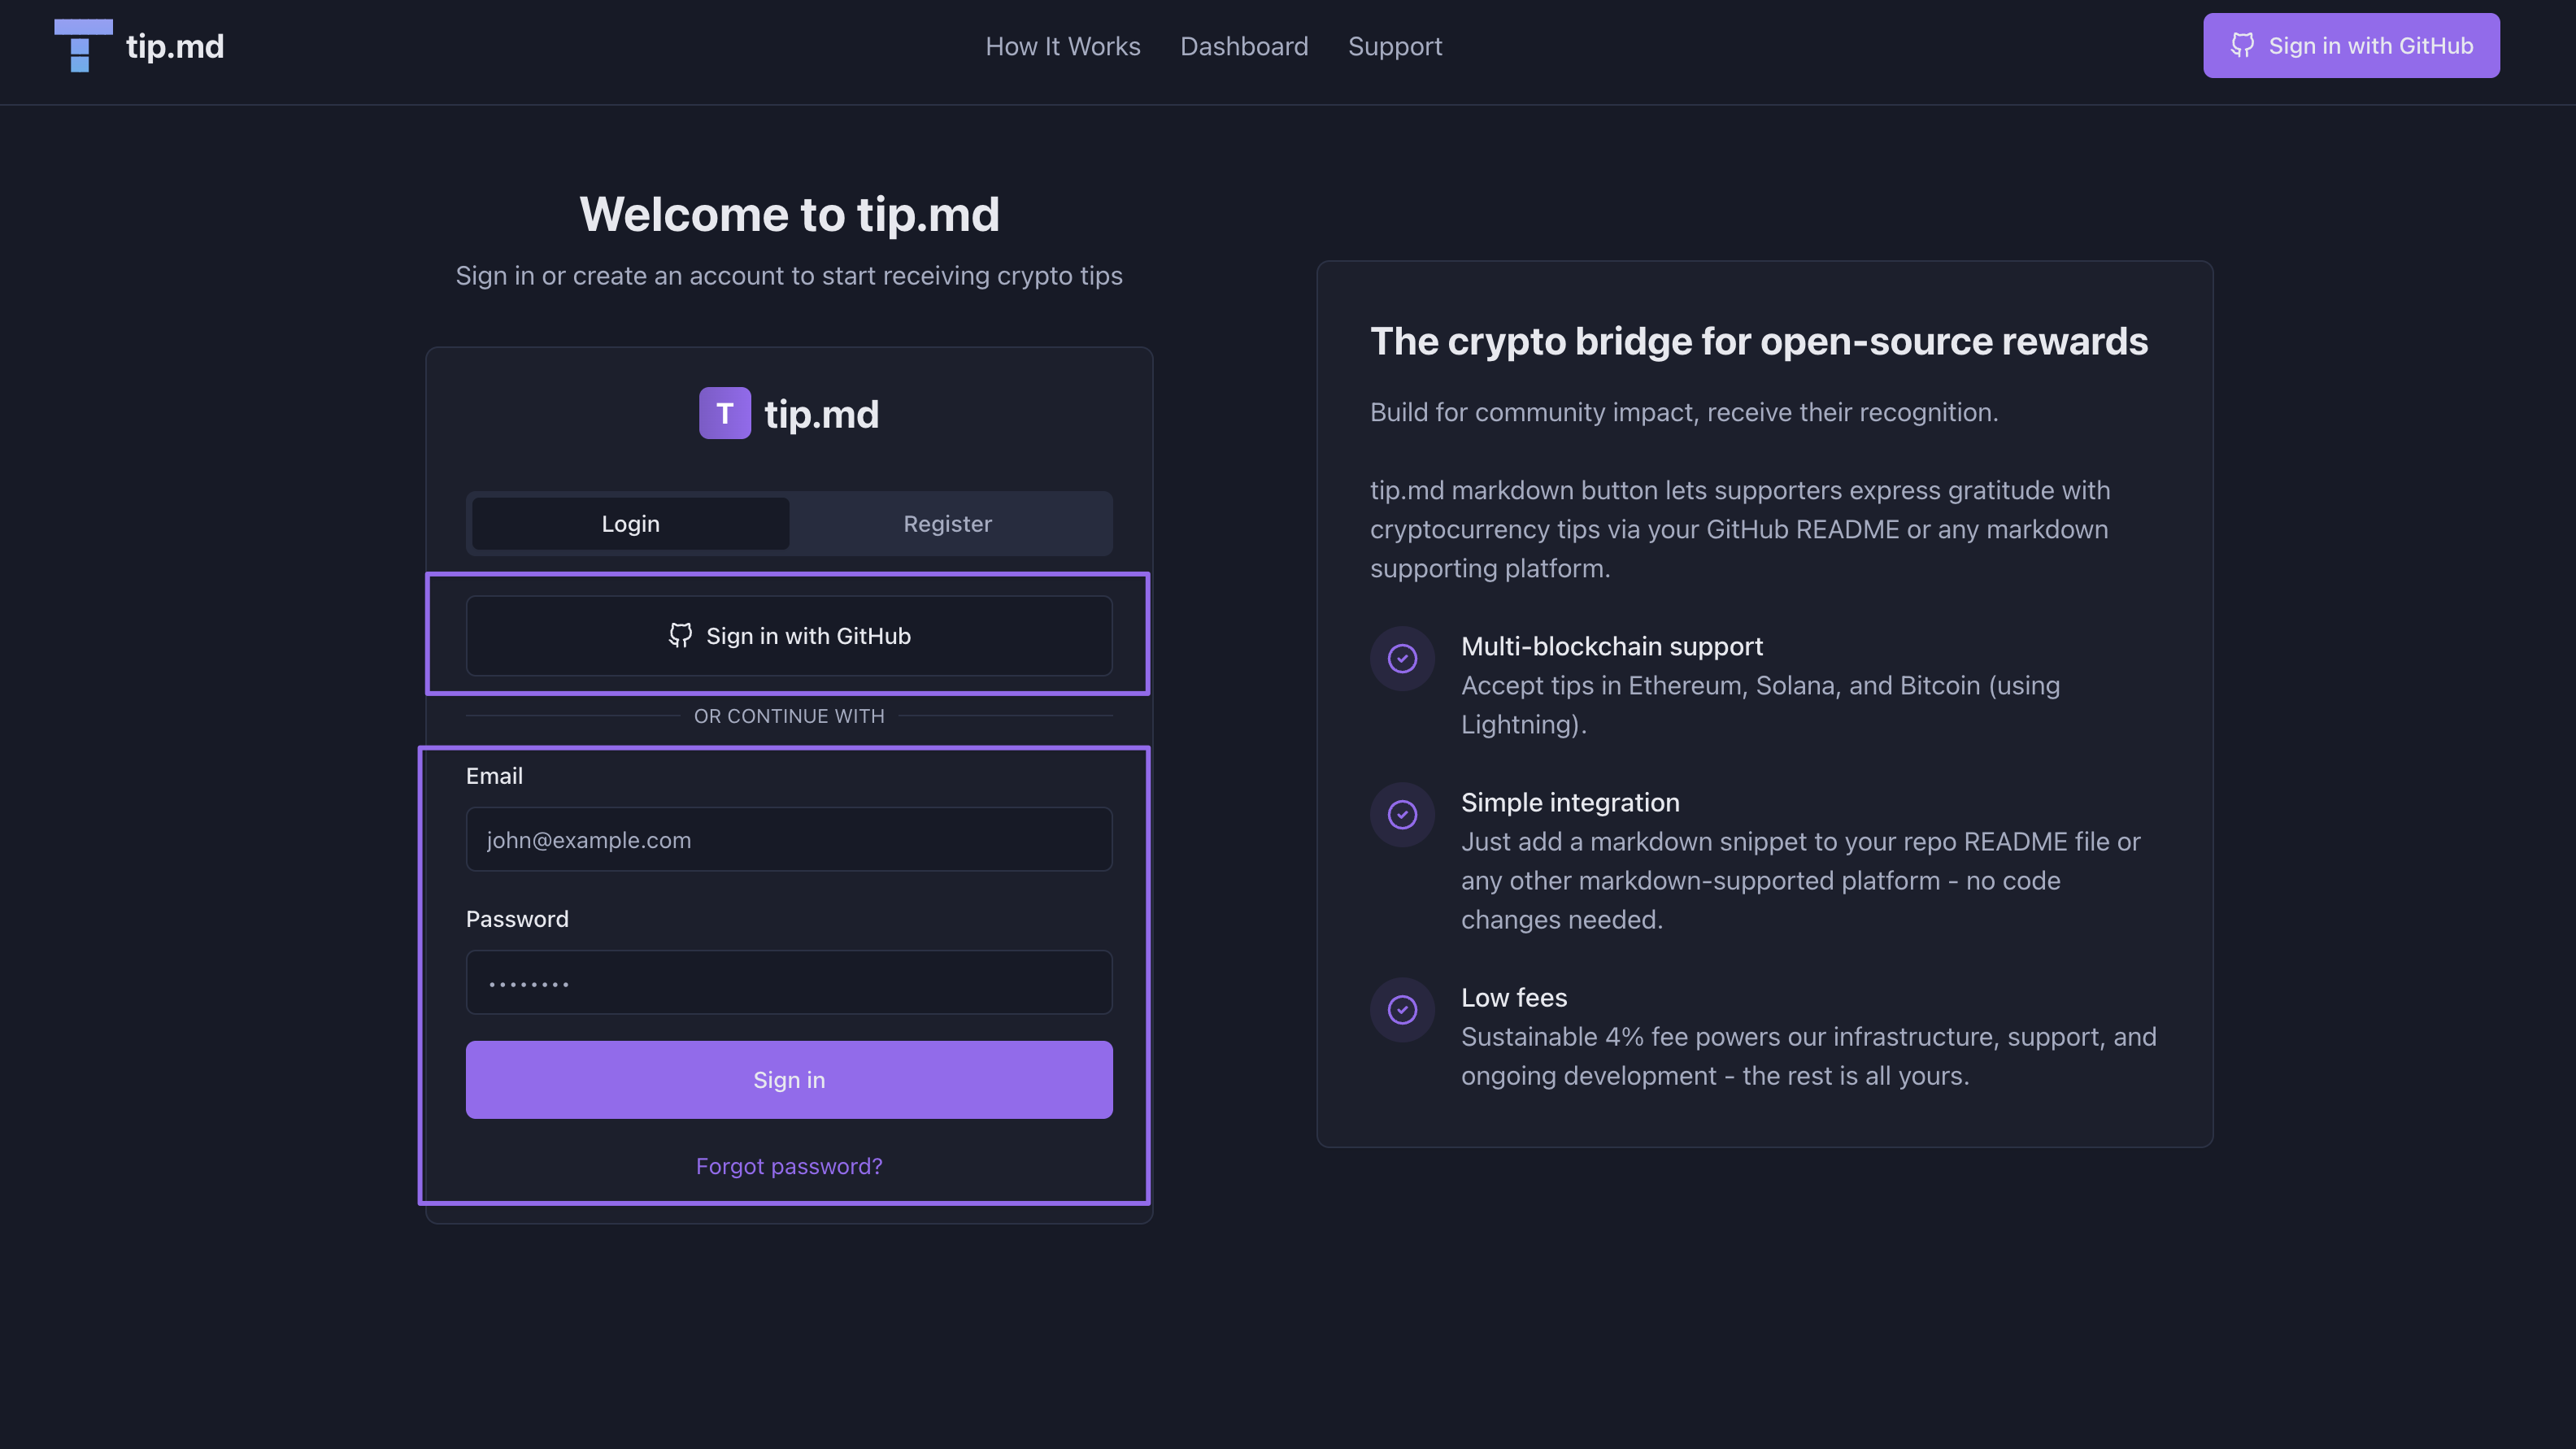Click the purple T logo in login card
This screenshot has width=2576, height=1449.
tap(724, 413)
